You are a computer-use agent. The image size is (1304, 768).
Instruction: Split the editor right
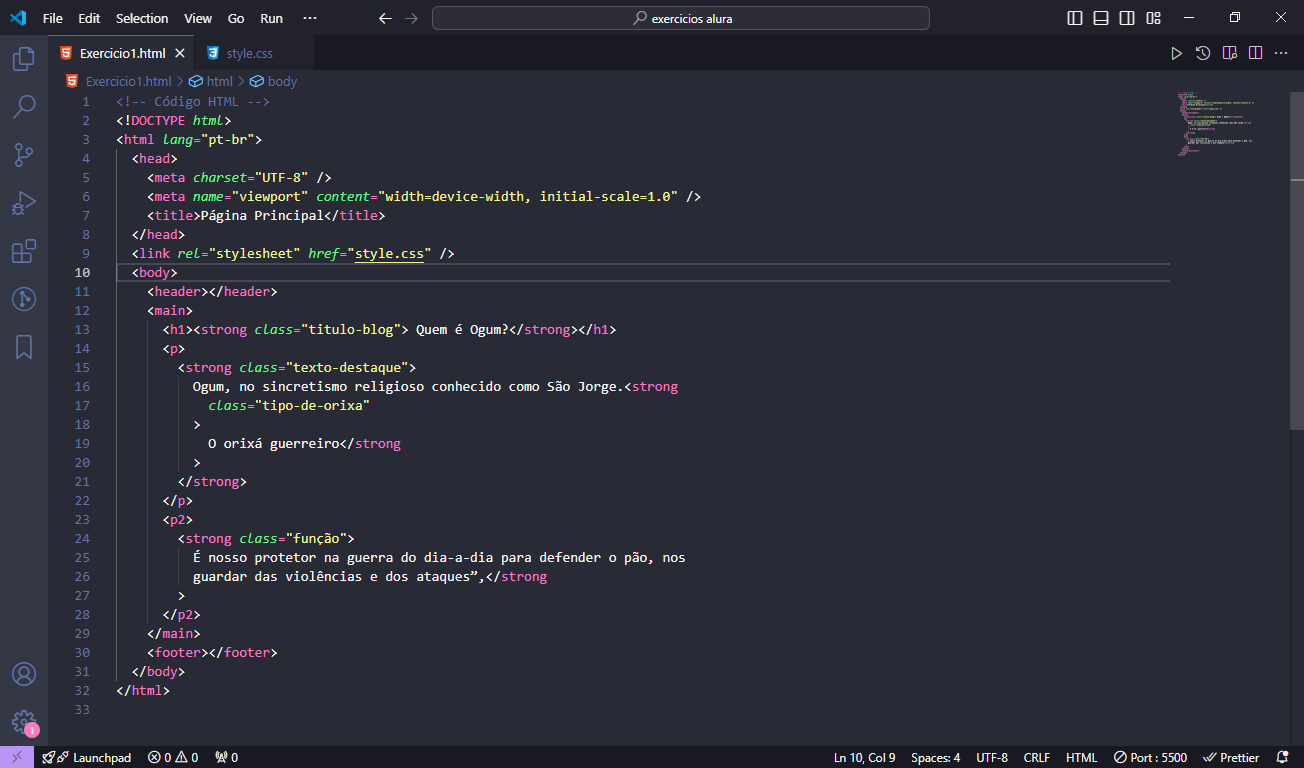(x=1255, y=53)
